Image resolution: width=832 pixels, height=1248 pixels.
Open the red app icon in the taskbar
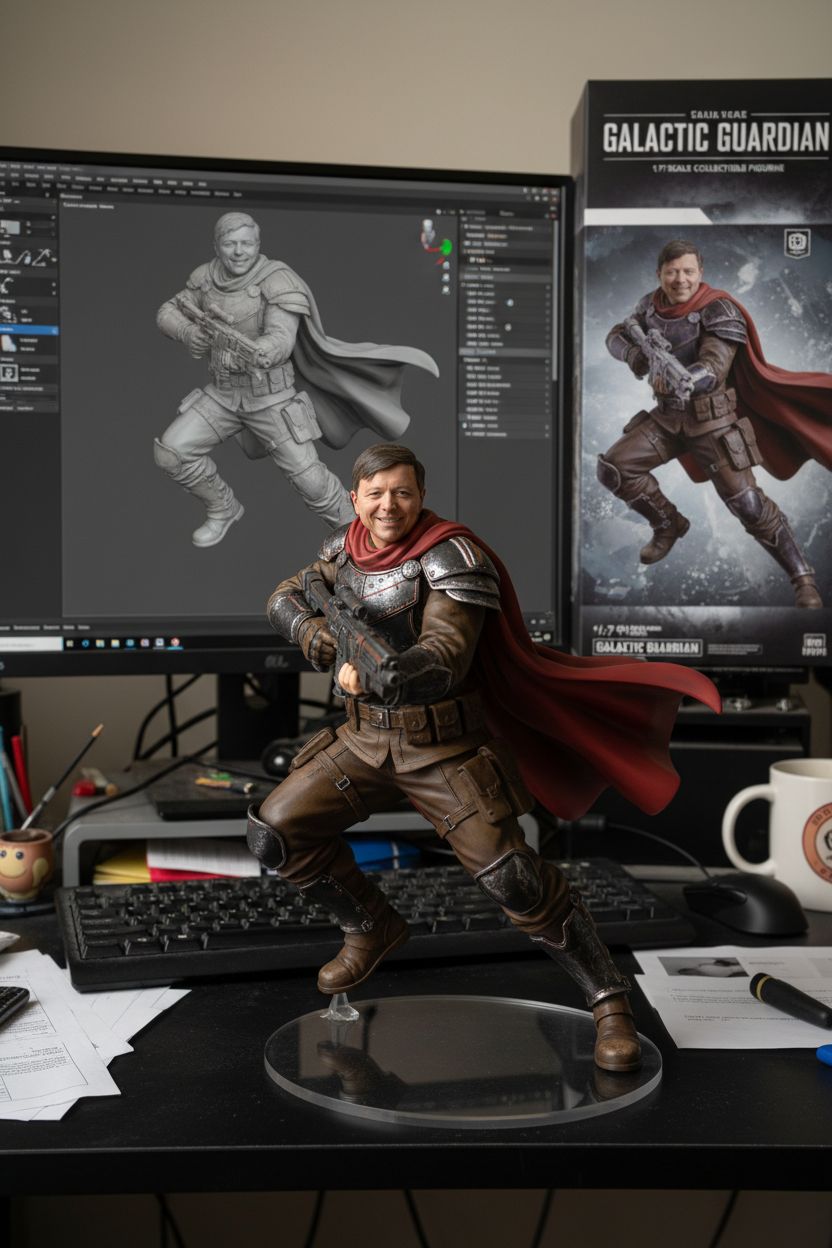(176, 642)
